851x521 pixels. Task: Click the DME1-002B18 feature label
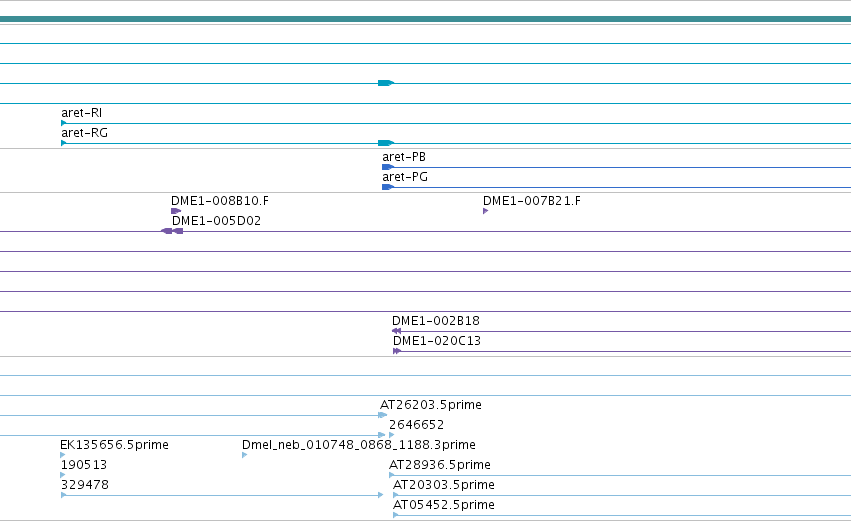[x=436, y=321]
